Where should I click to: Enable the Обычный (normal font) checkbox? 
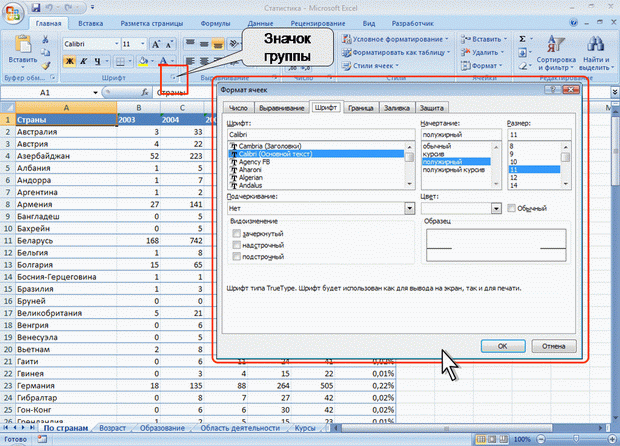point(512,208)
